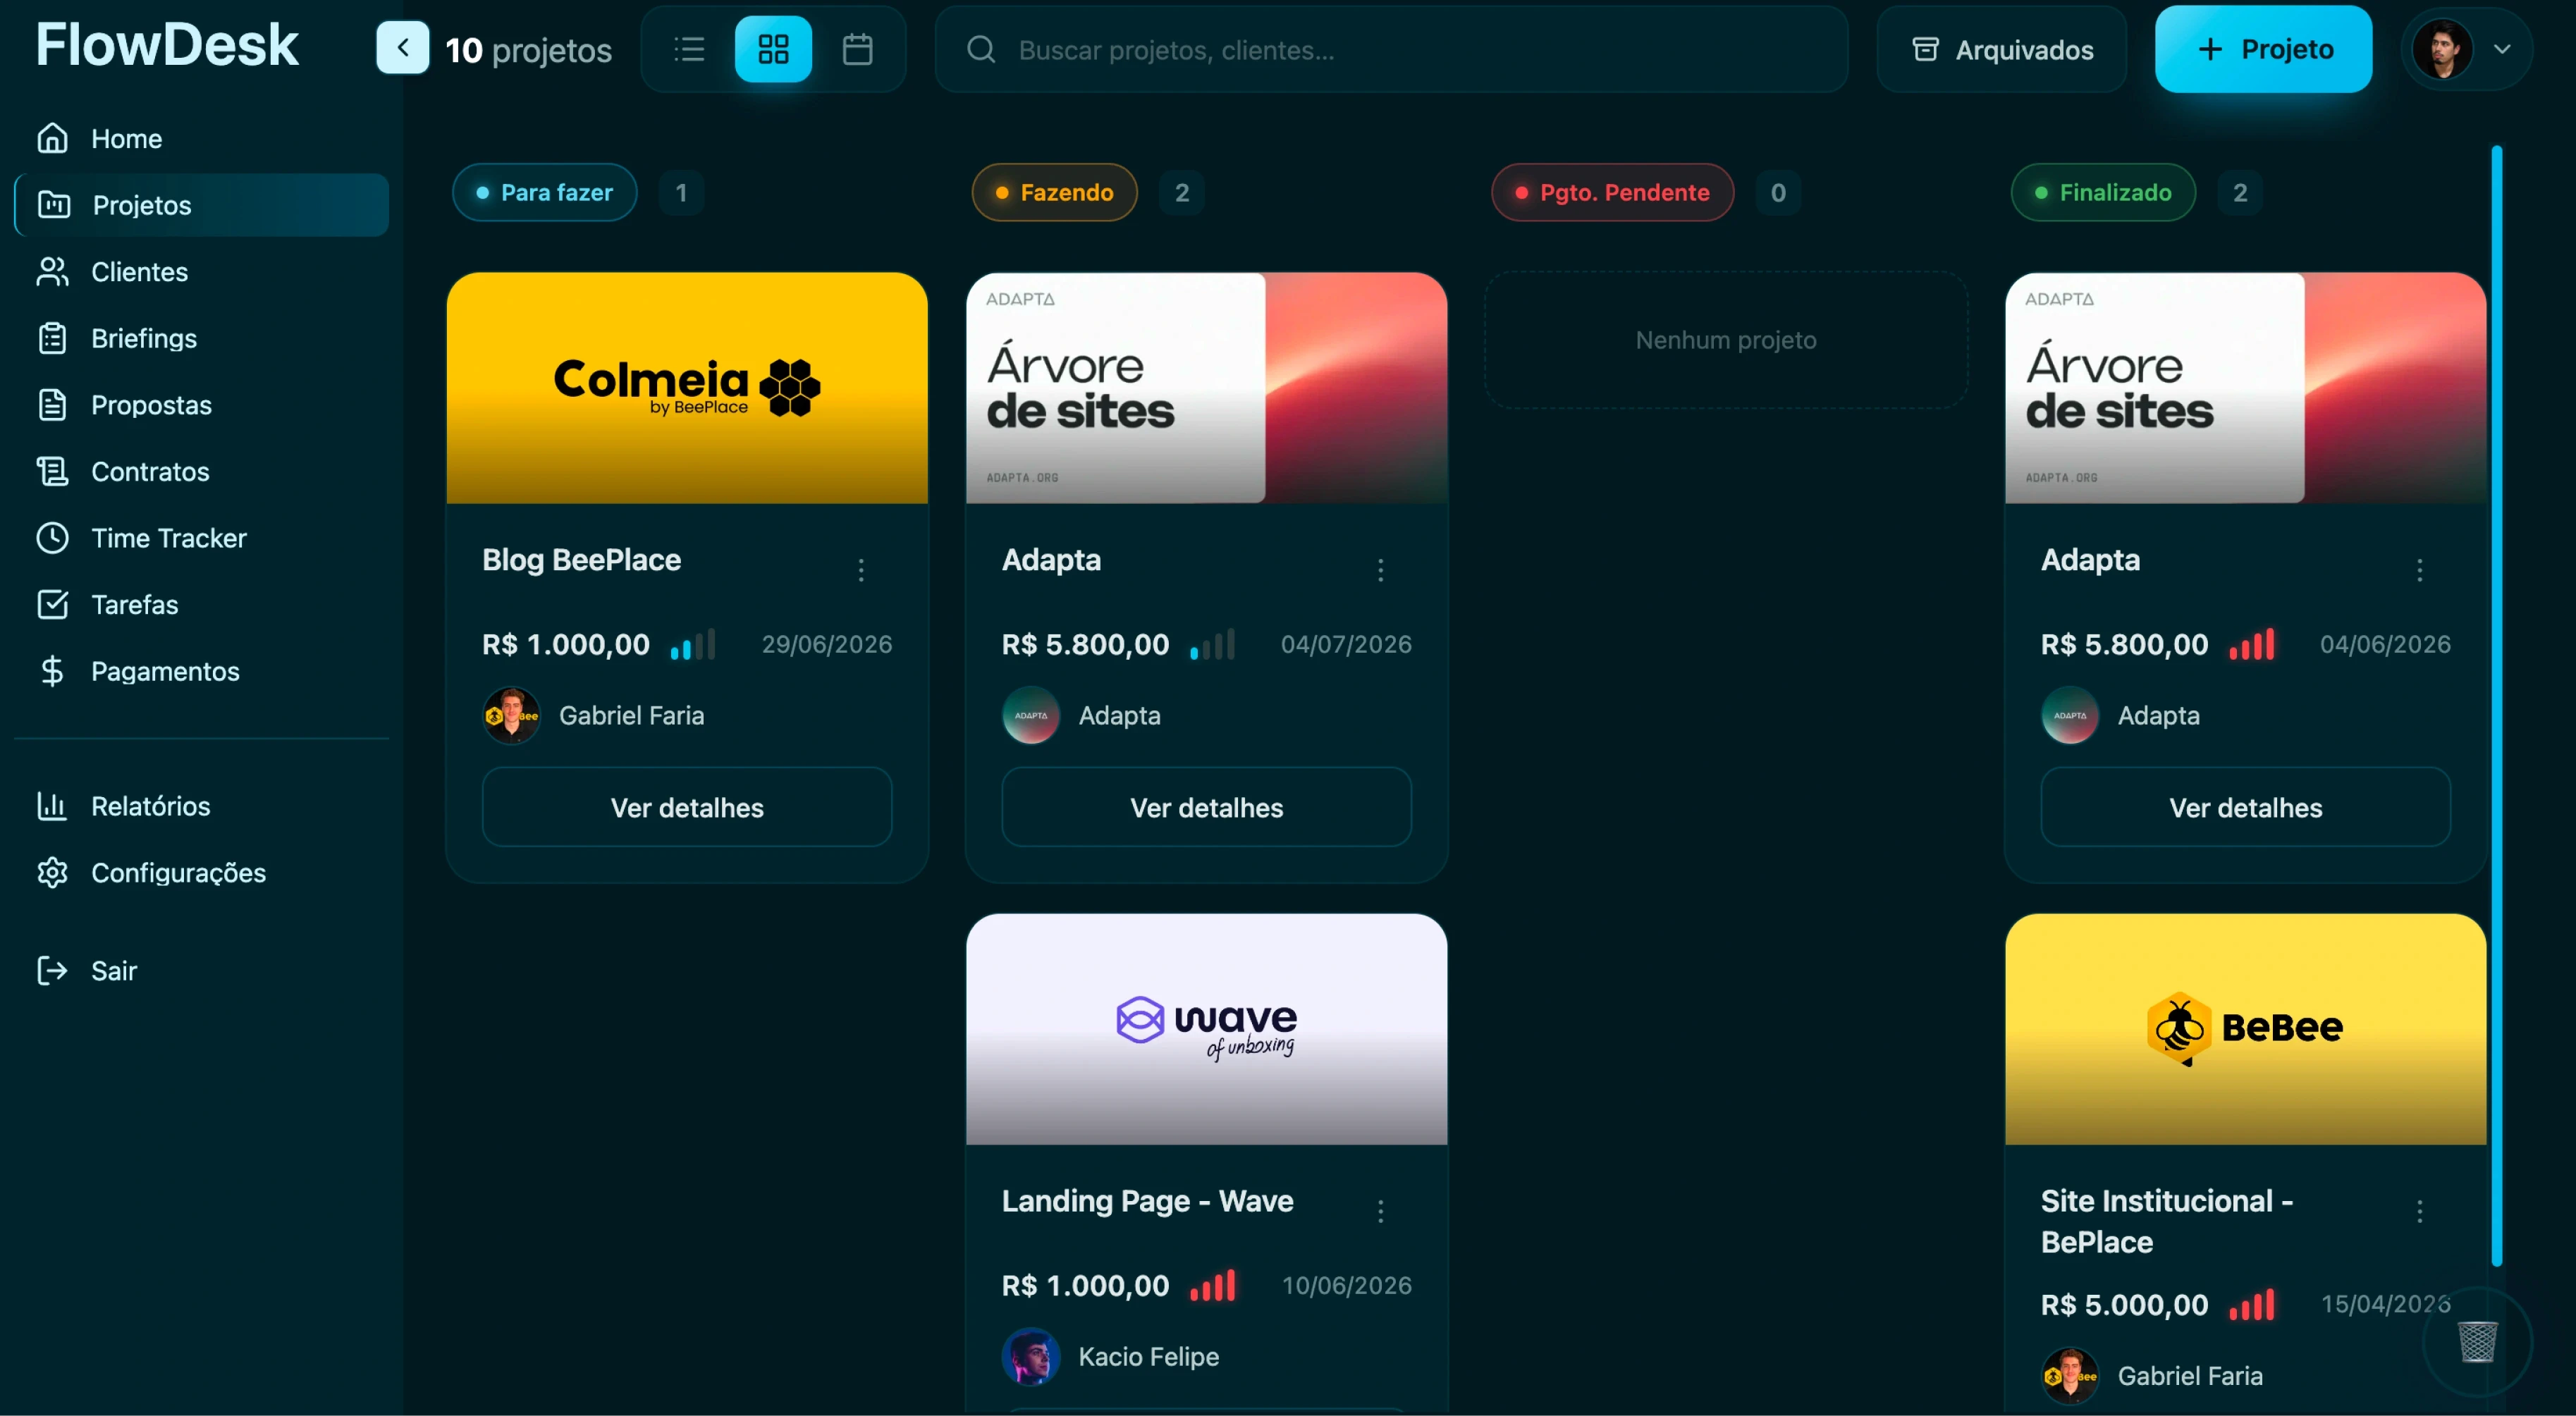The image size is (2576, 1416).
Task: Click the red priority bars on Site Institucional
Action: tap(2252, 1304)
